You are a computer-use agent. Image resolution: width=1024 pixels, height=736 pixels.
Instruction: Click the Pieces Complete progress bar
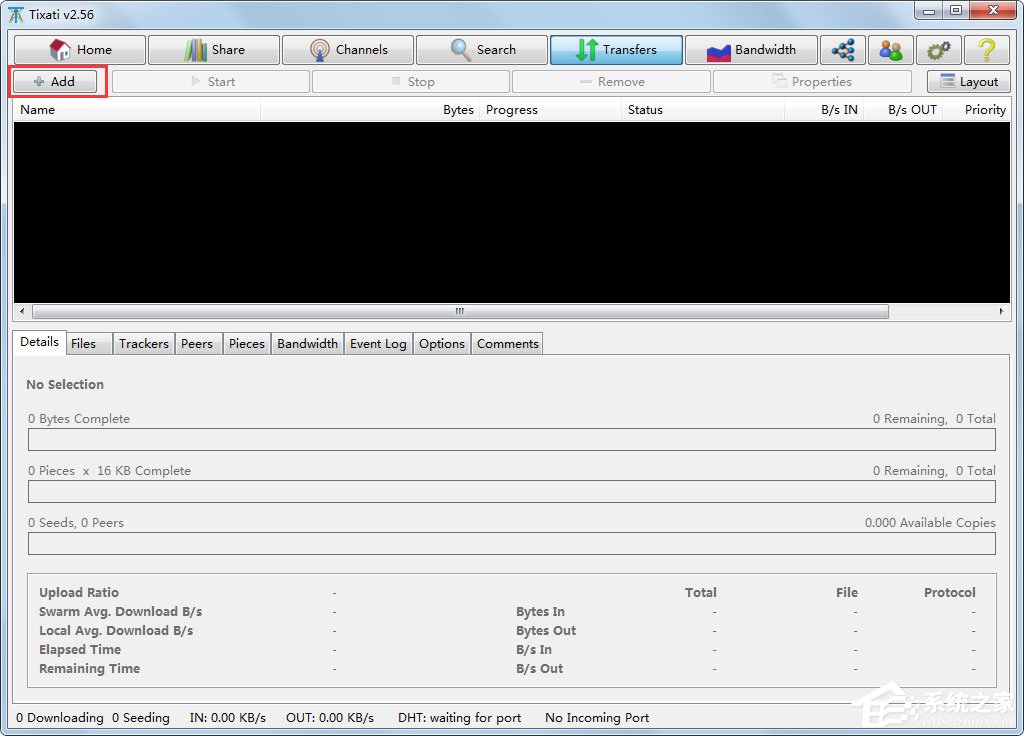pos(512,492)
